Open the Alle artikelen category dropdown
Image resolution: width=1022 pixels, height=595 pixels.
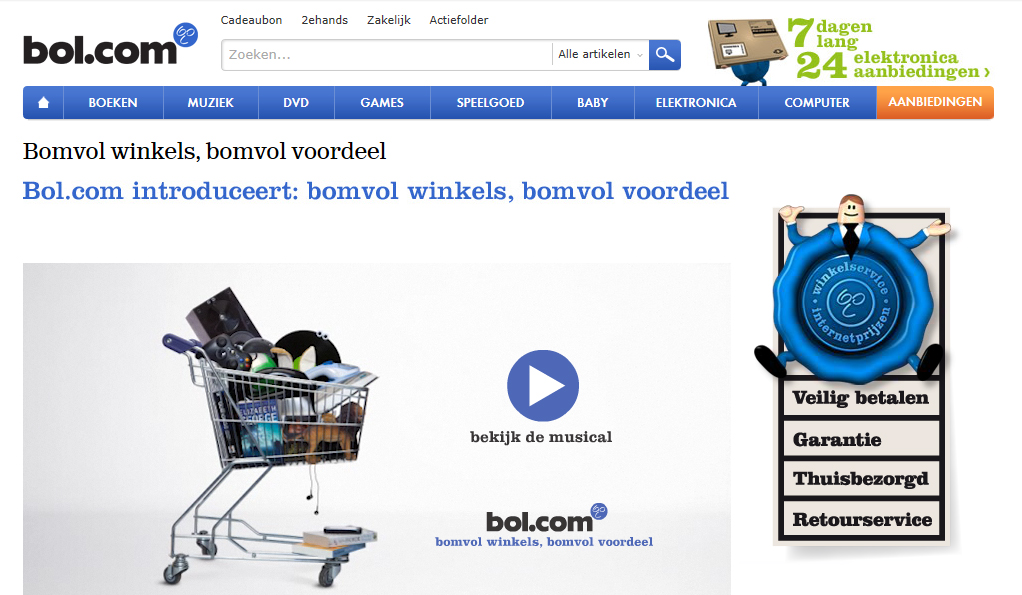coord(600,55)
